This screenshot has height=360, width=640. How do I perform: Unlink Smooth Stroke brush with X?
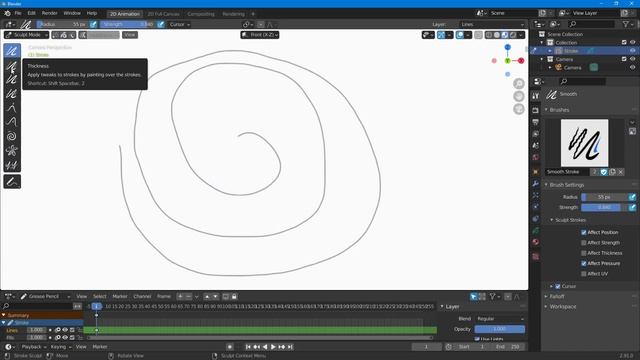[x=620, y=172]
